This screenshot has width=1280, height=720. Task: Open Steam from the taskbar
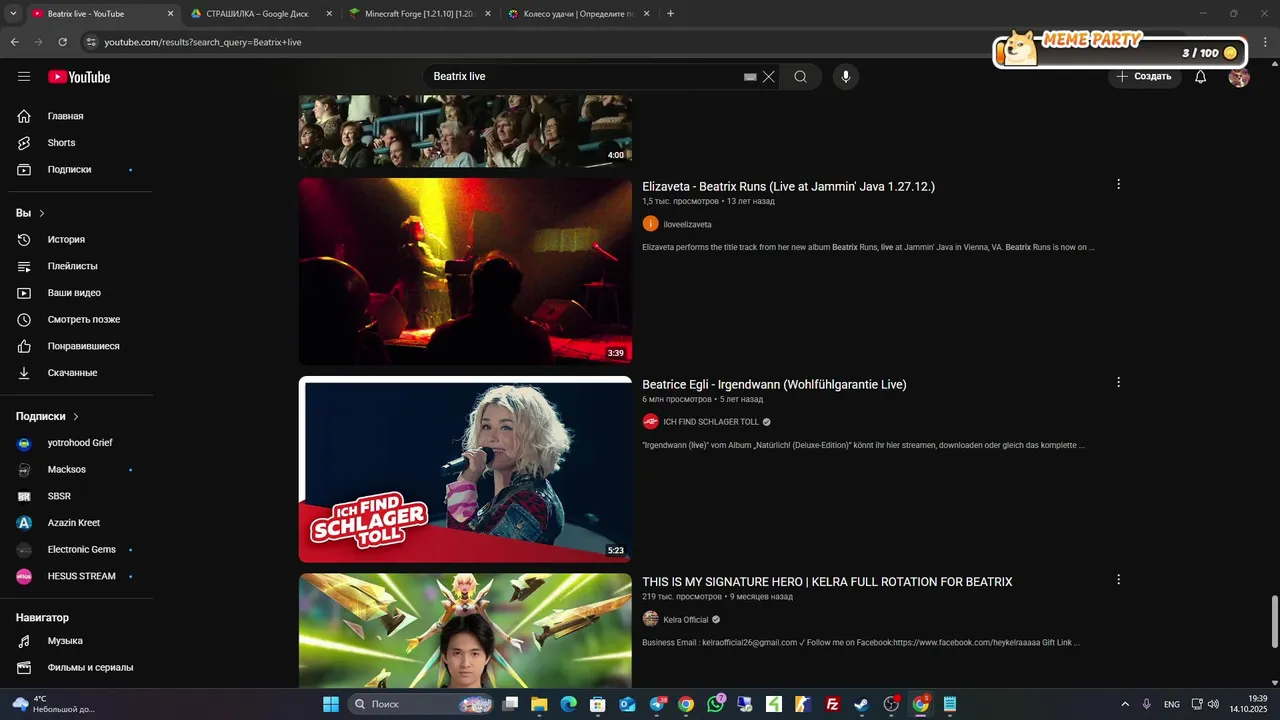861,704
